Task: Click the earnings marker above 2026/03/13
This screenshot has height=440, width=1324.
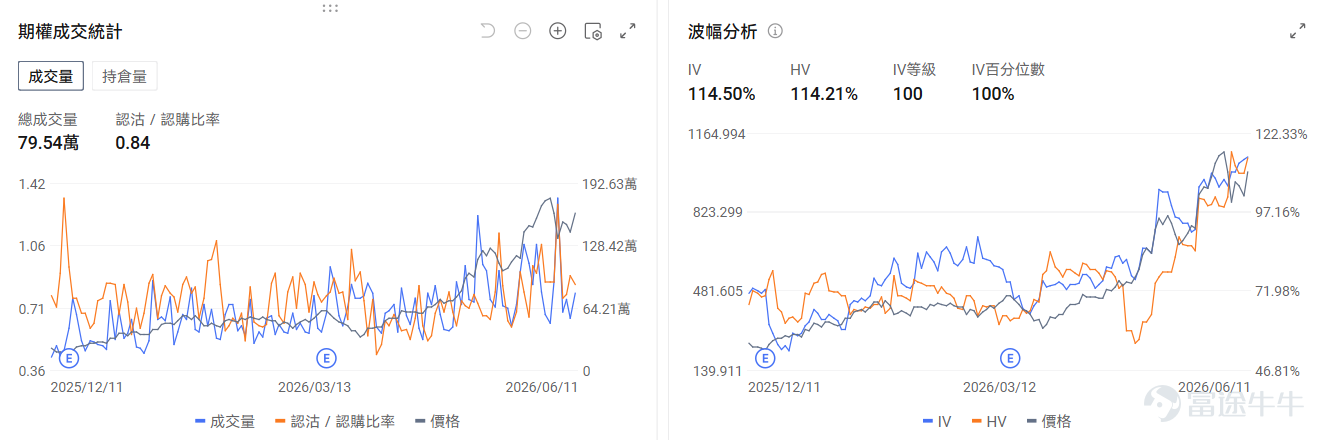Action: point(325,357)
